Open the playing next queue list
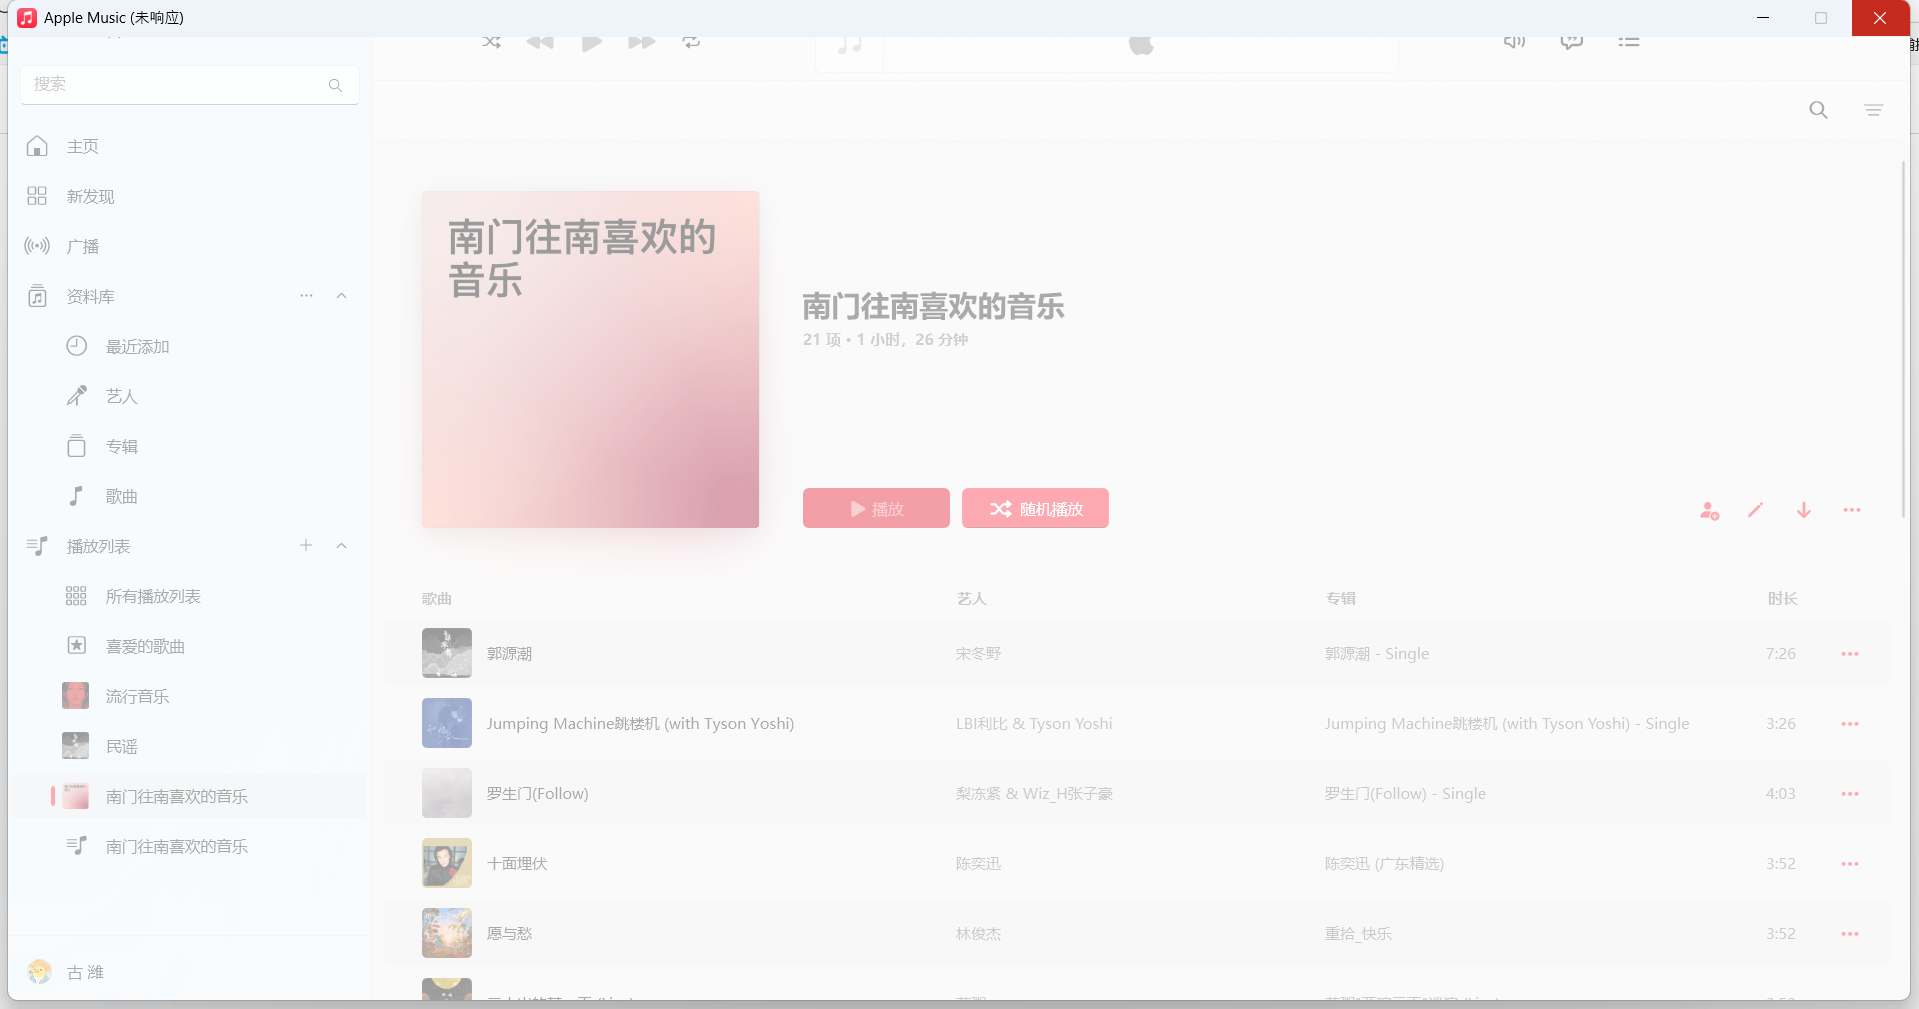 [x=1629, y=42]
